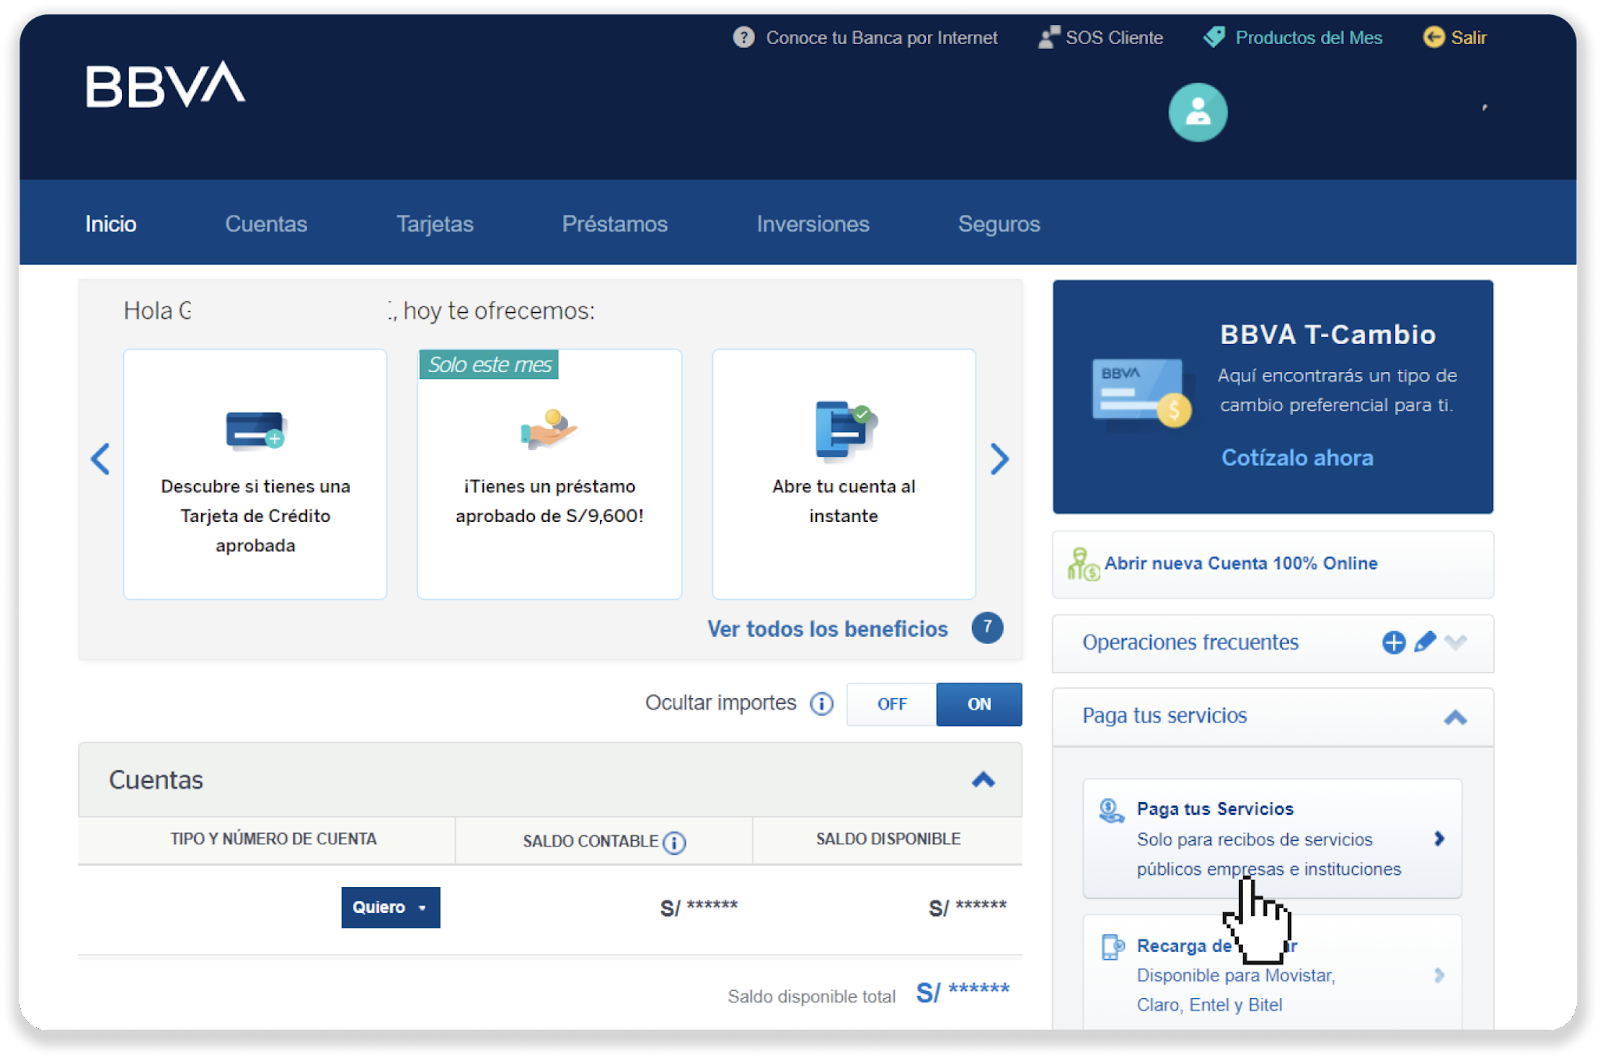1600x1059 pixels.
Task: Click the carousel right arrow
Action: pyautogui.click(x=999, y=459)
